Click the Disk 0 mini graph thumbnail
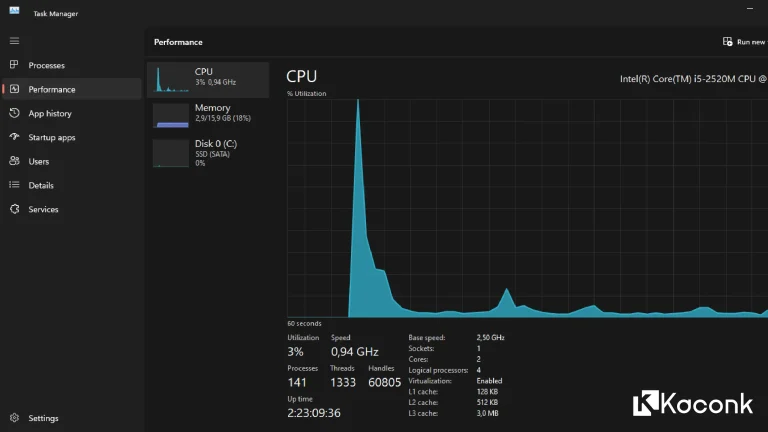This screenshot has height=432, width=768. pos(171,152)
